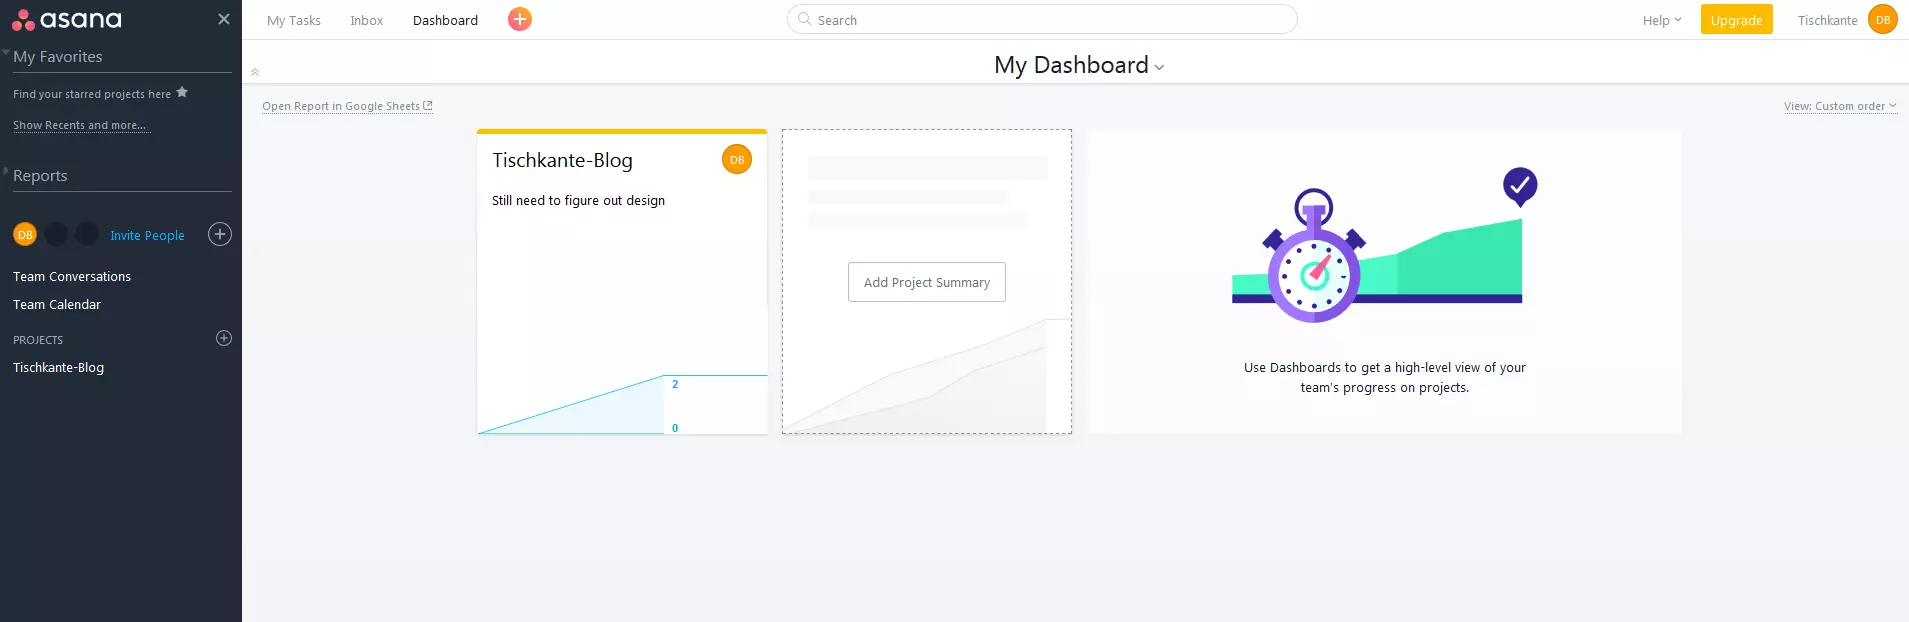Image resolution: width=1909 pixels, height=622 pixels.
Task: Open the View: Custom order dropdown
Action: (1839, 106)
